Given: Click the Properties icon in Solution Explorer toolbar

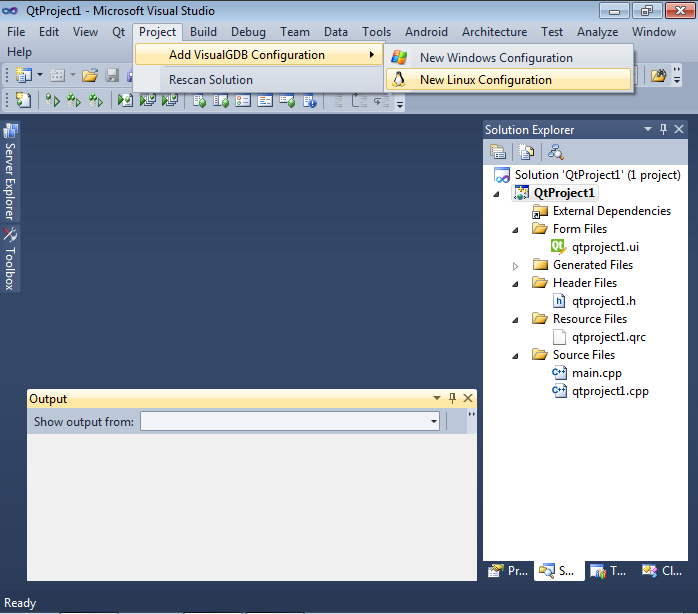Looking at the screenshot, I should pos(498,152).
